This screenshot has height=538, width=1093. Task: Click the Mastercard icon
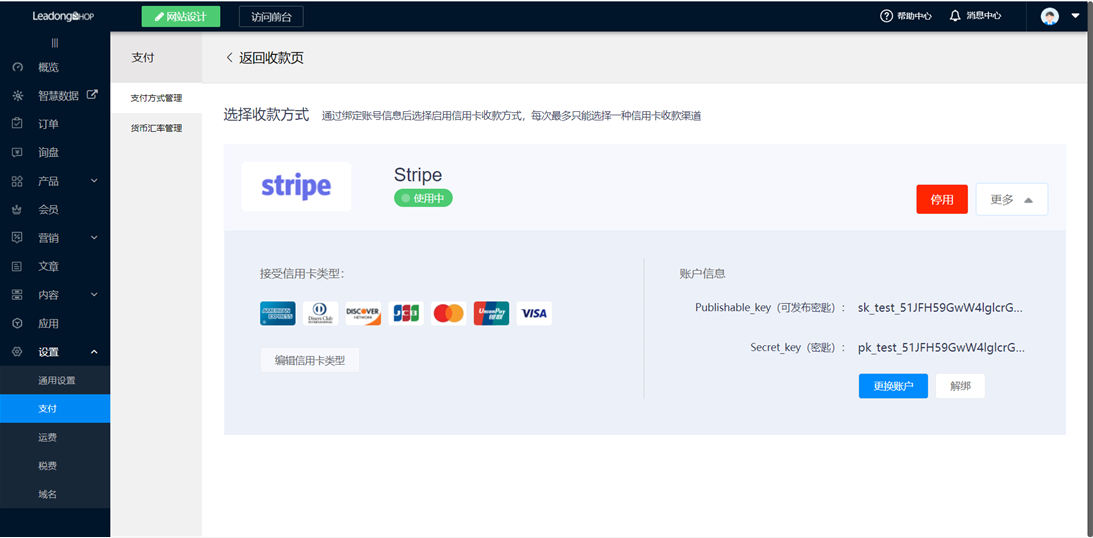(x=449, y=313)
